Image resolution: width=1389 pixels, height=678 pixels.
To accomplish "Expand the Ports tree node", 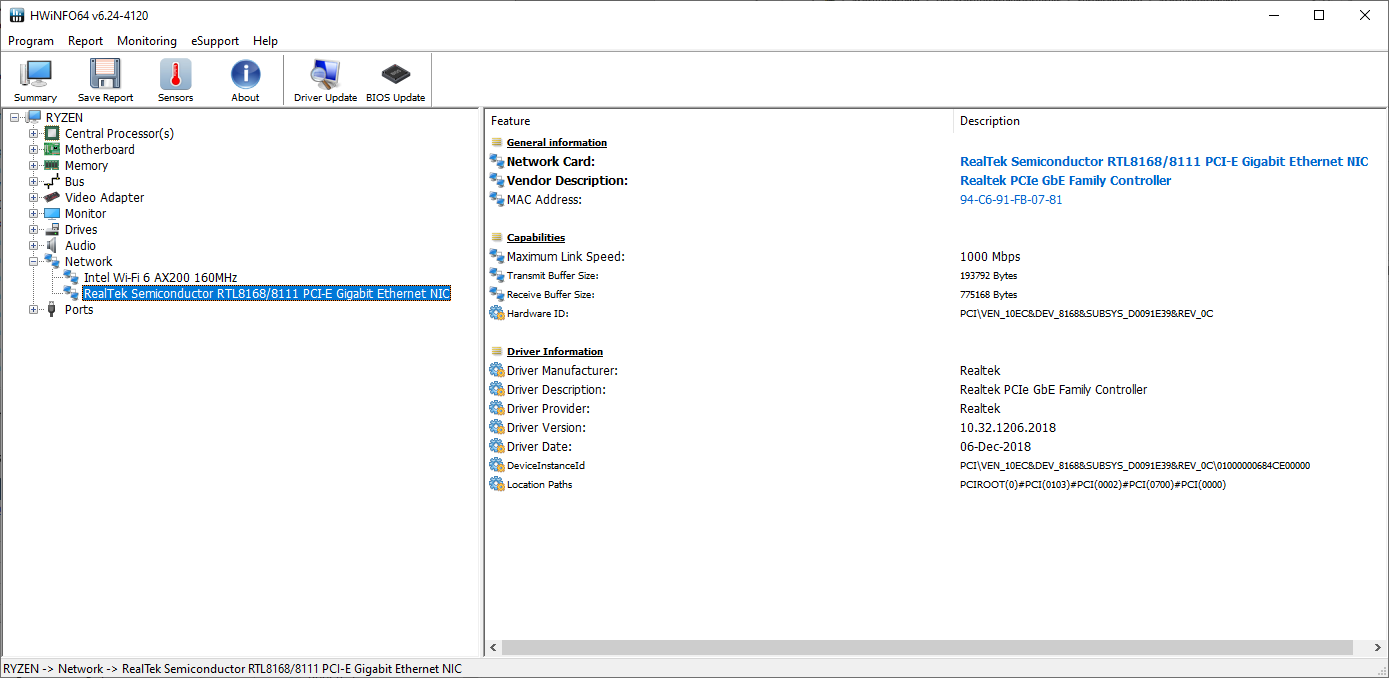I will (34, 310).
